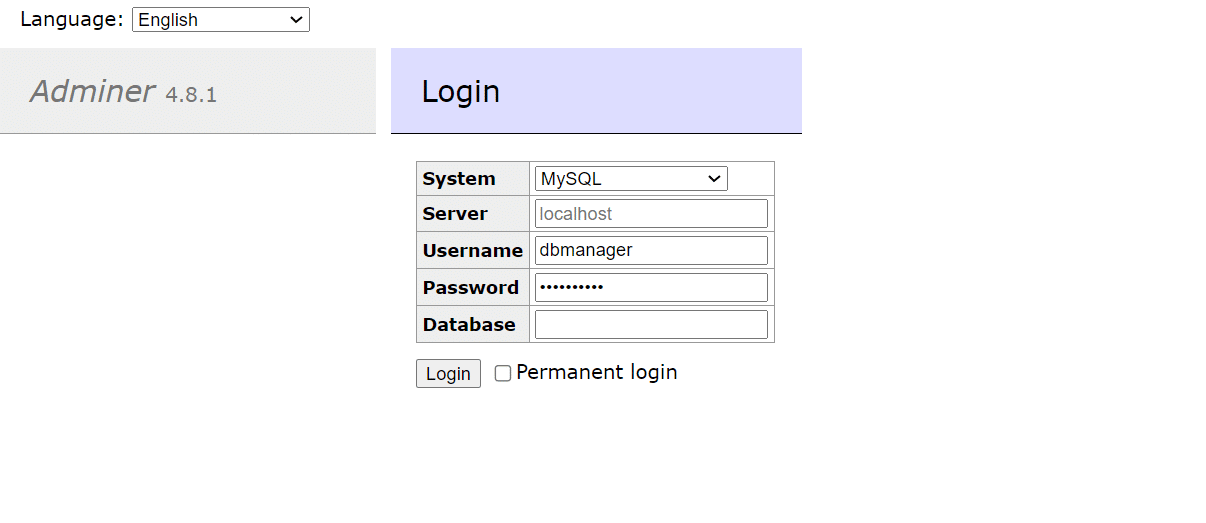Click the arrow on the English language selector
The height and width of the screenshot is (523, 1206).
(x=296, y=20)
